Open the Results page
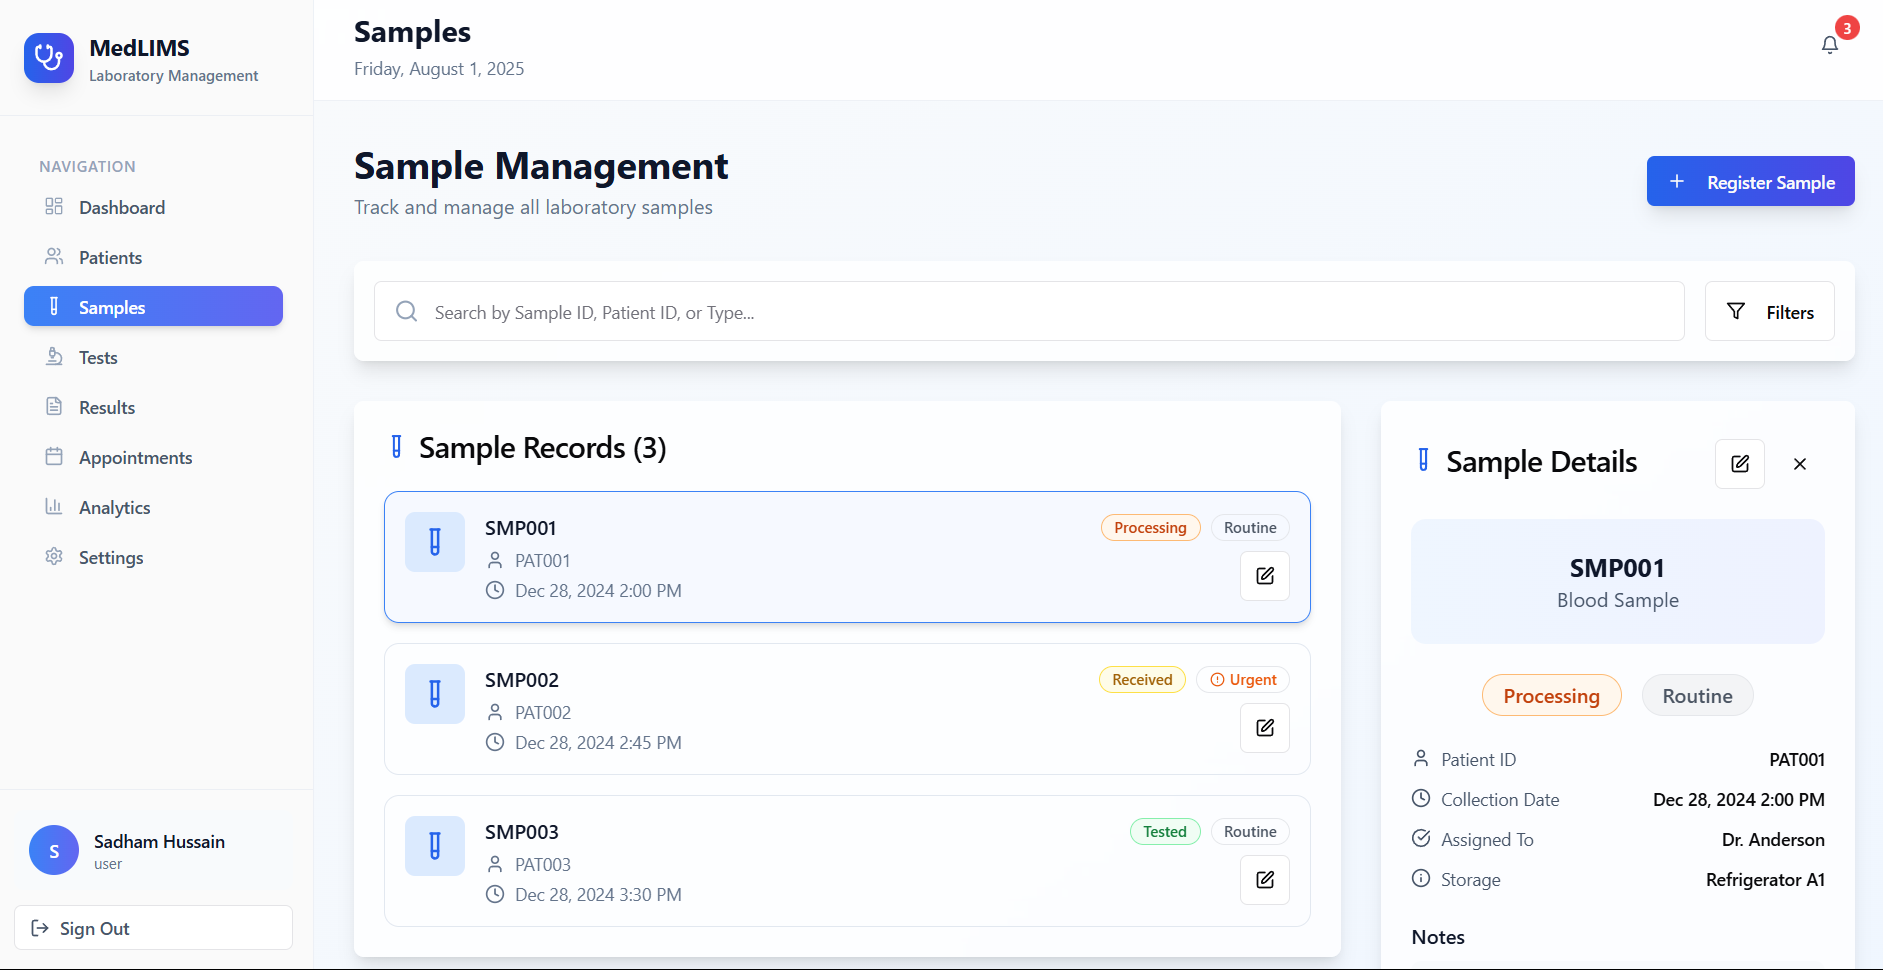 pos(153,407)
